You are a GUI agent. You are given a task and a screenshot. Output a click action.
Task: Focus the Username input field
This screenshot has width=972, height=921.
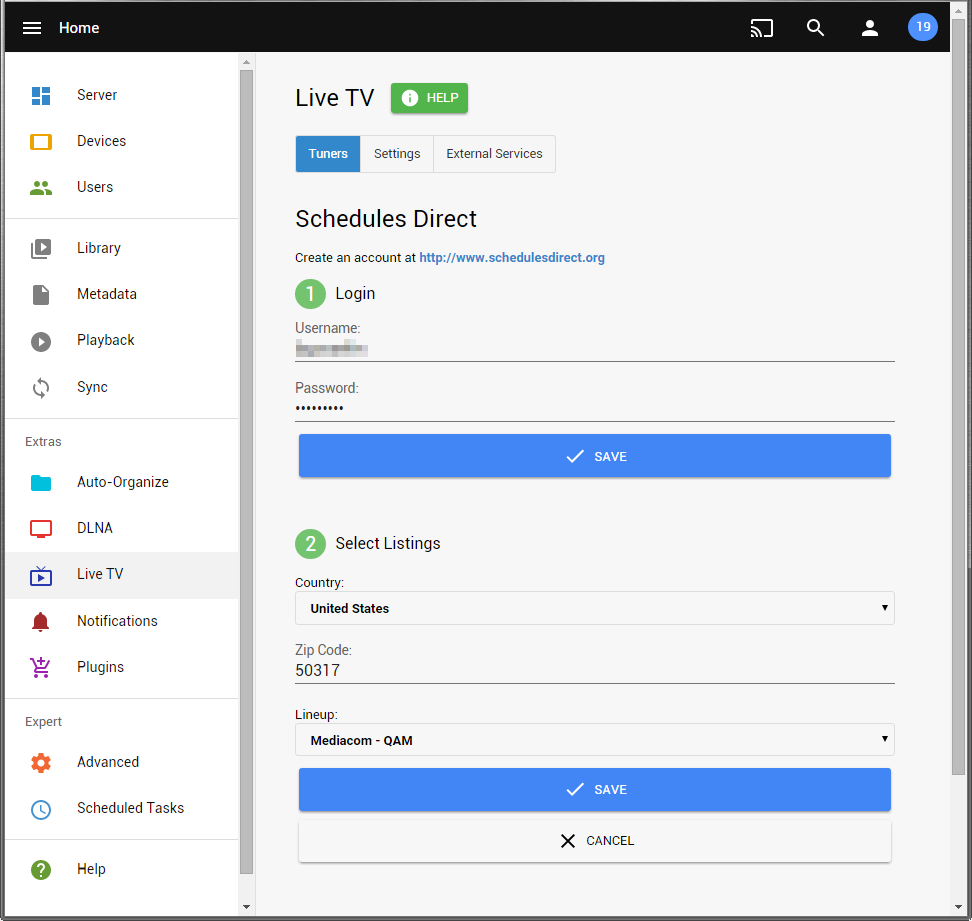pyautogui.click(x=594, y=349)
